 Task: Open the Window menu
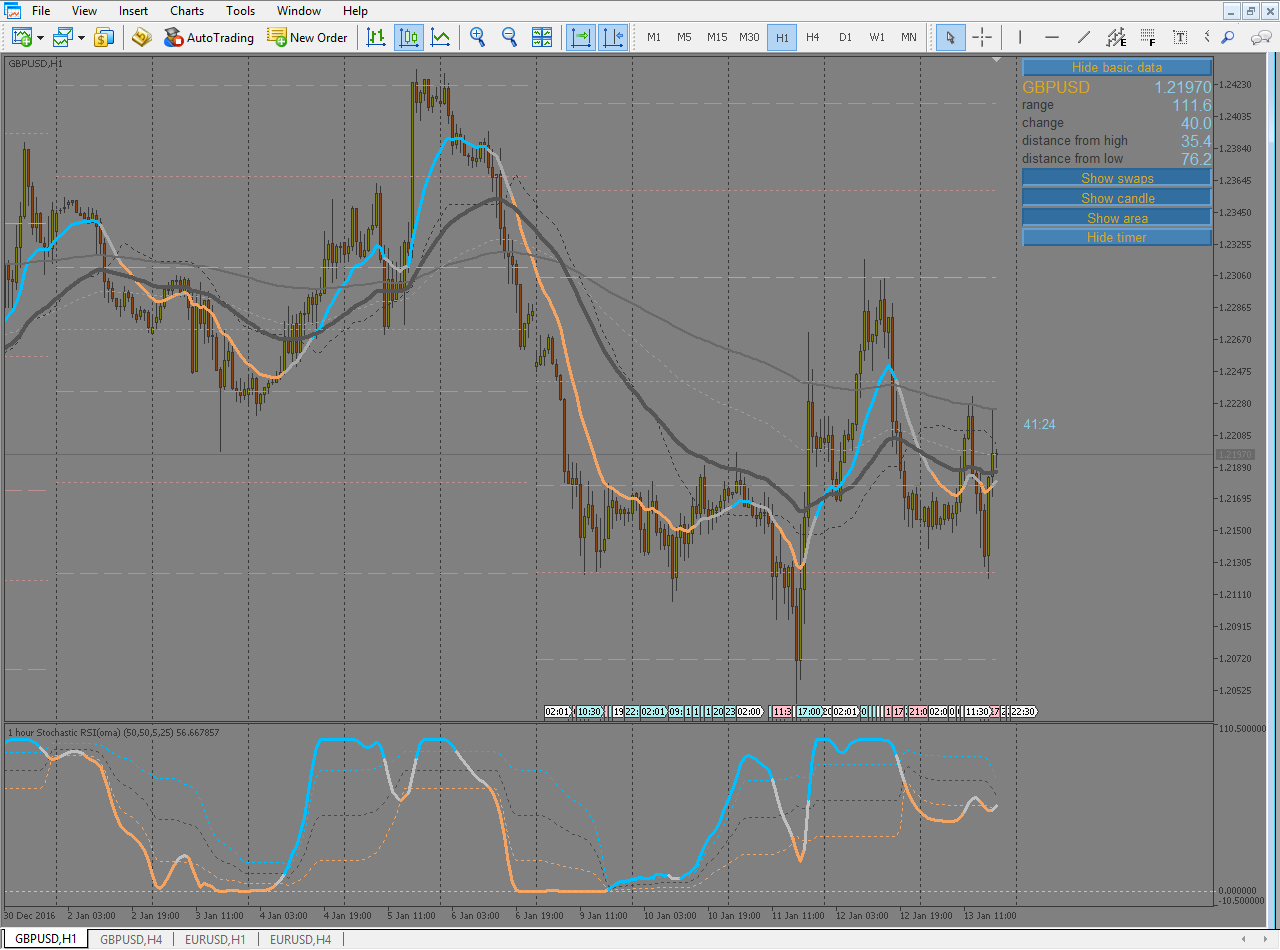click(299, 11)
